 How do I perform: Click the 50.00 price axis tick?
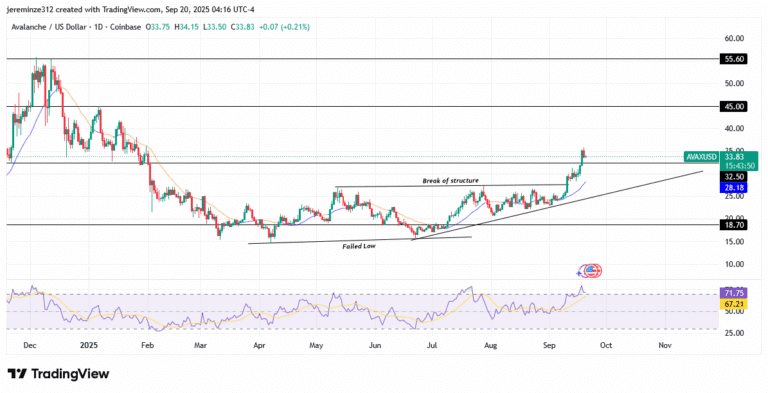(x=734, y=83)
